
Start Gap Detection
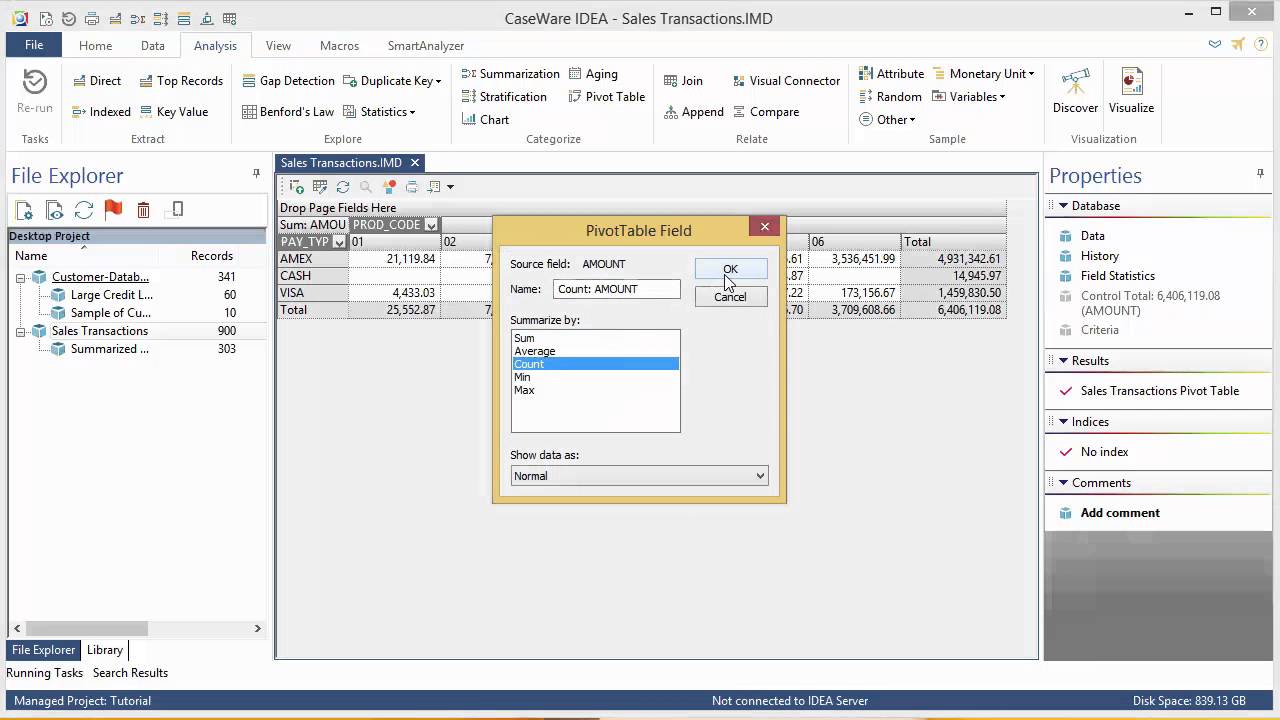[288, 81]
